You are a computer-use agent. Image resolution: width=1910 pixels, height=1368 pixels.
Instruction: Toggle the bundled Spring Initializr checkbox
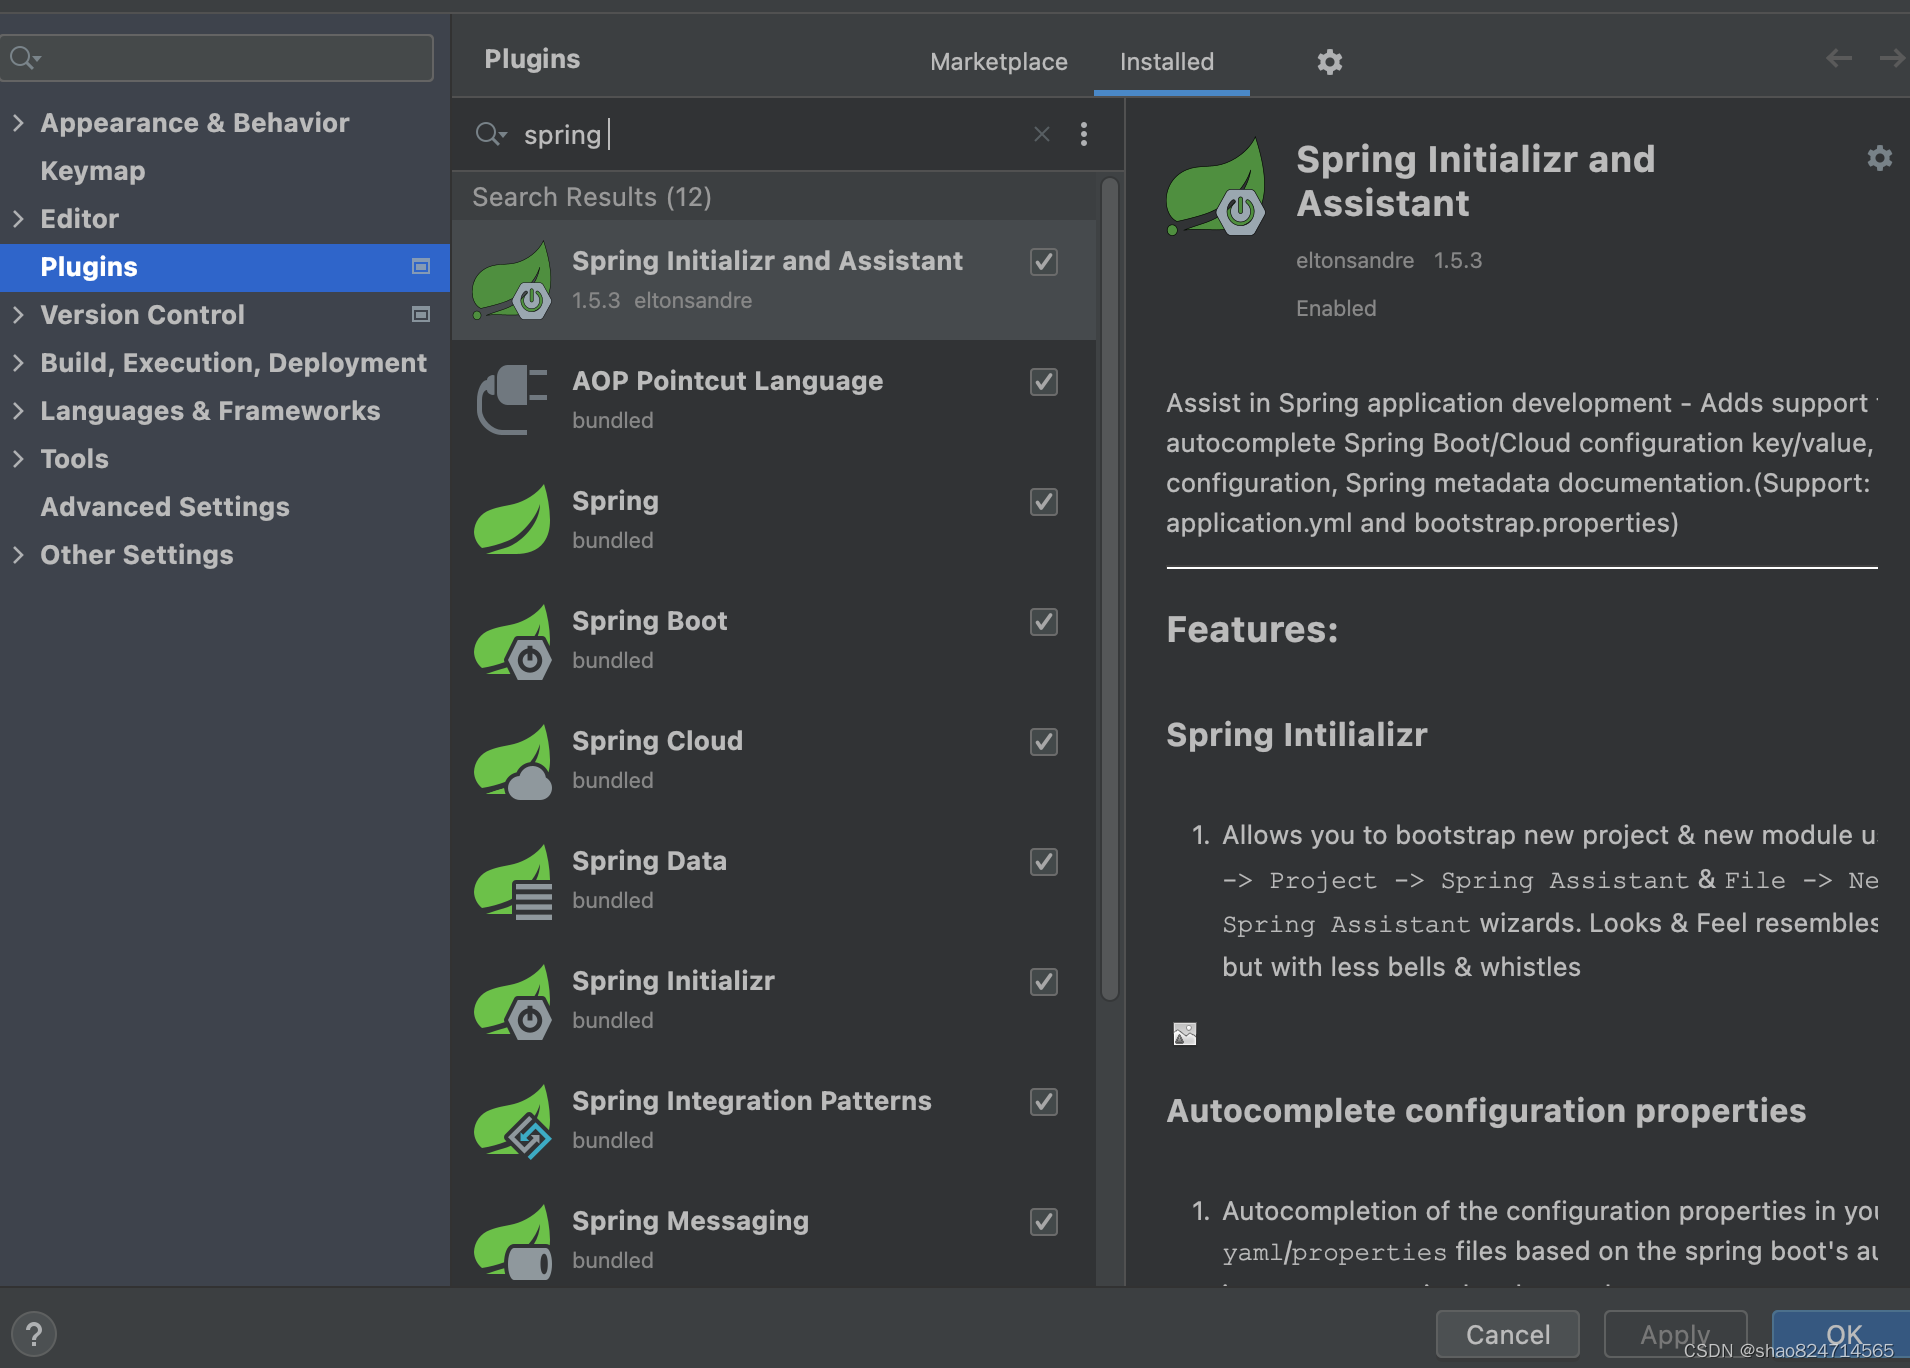point(1044,982)
